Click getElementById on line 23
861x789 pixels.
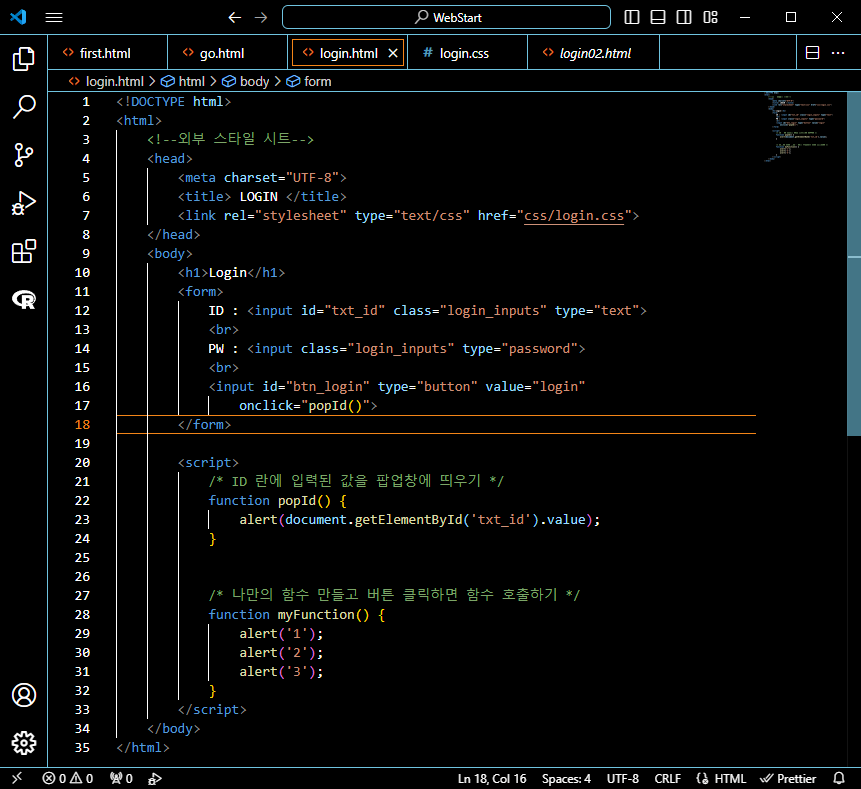pos(409,519)
